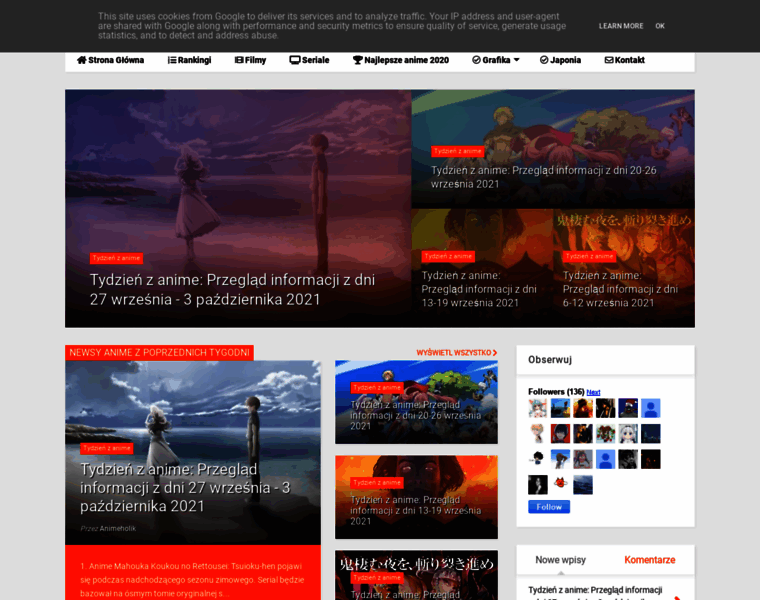Open the Filmy menu item
760x600 pixels.
pyautogui.click(x=251, y=60)
